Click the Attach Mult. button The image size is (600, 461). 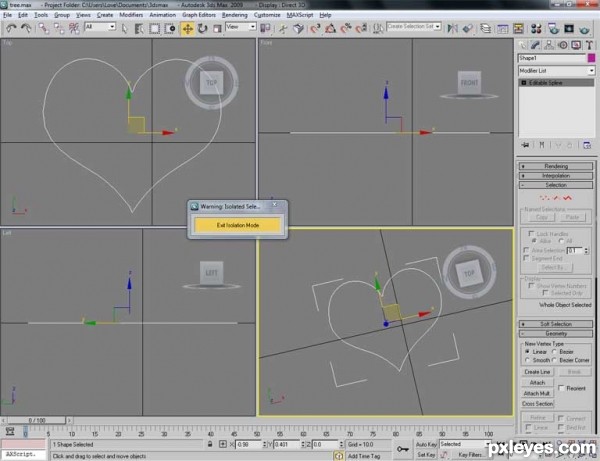537,393
